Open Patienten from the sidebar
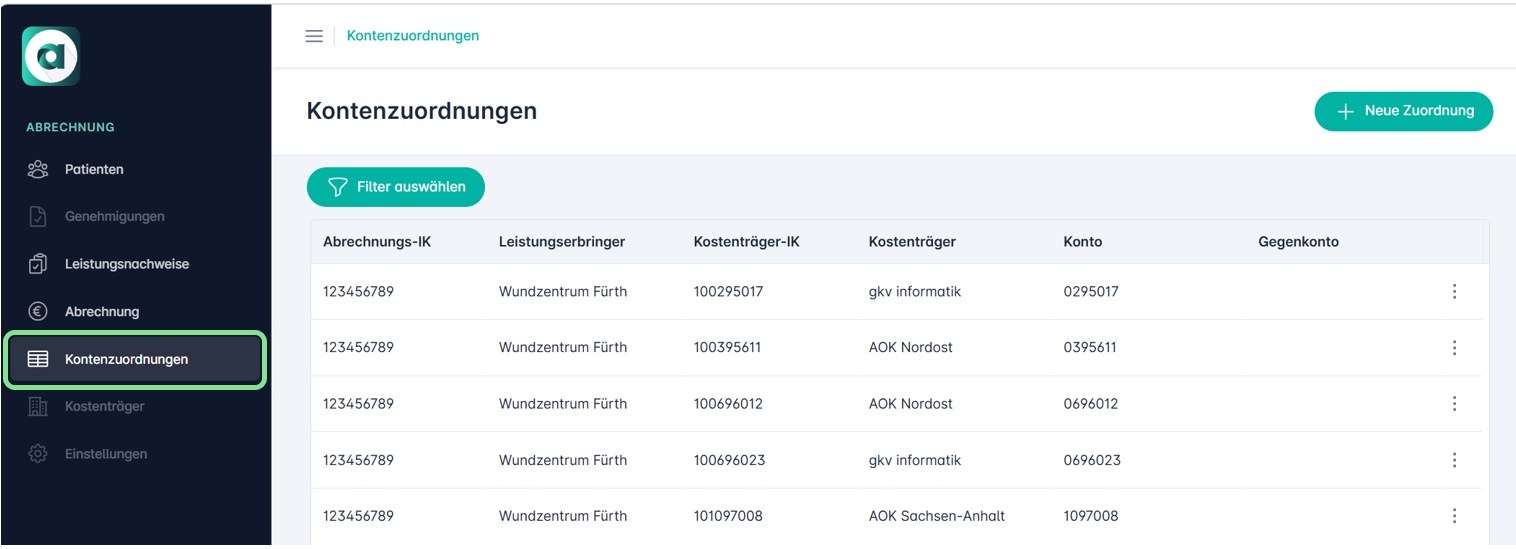1516x549 pixels. click(x=94, y=169)
